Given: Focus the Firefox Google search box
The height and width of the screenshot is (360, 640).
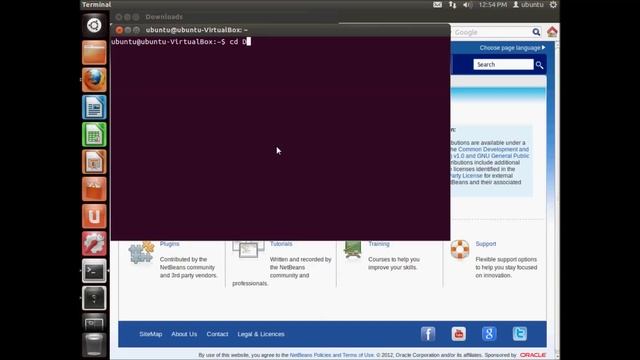Looking at the screenshot, I should [x=492, y=32].
